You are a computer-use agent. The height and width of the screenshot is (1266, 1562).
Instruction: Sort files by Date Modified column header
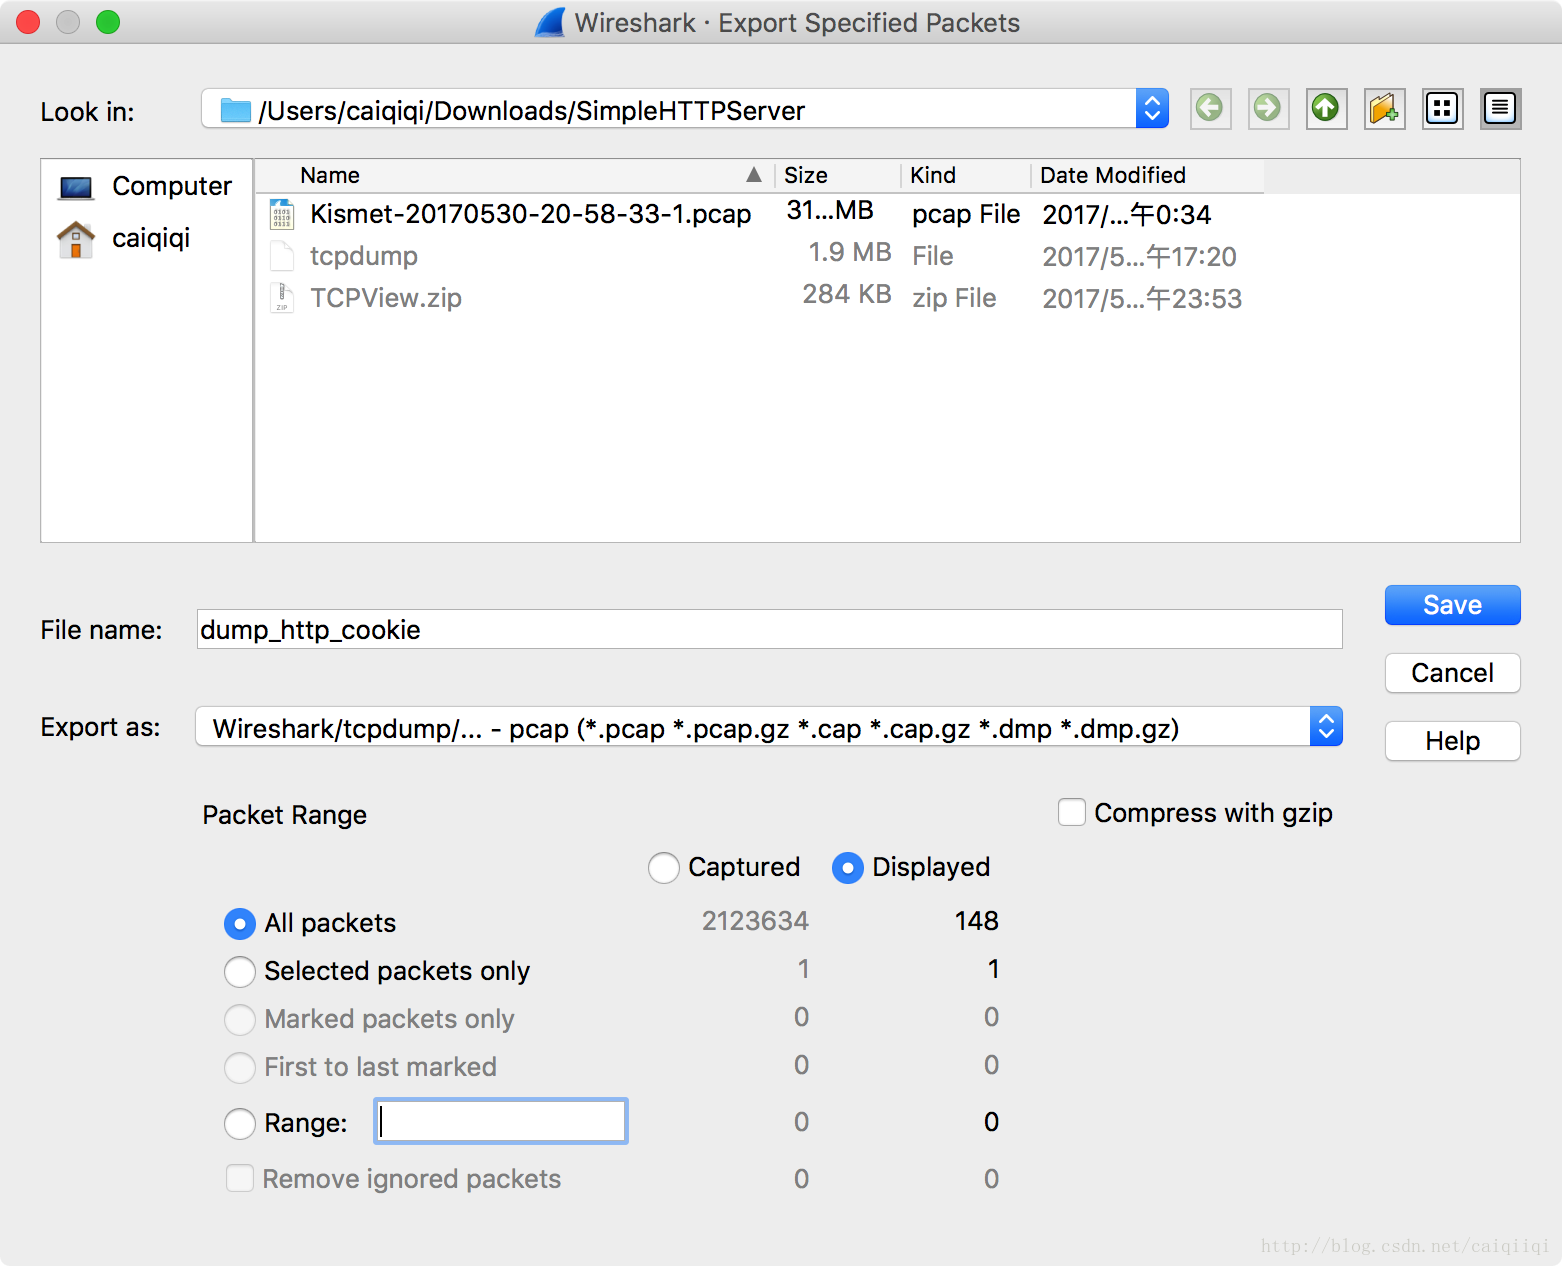1147,175
